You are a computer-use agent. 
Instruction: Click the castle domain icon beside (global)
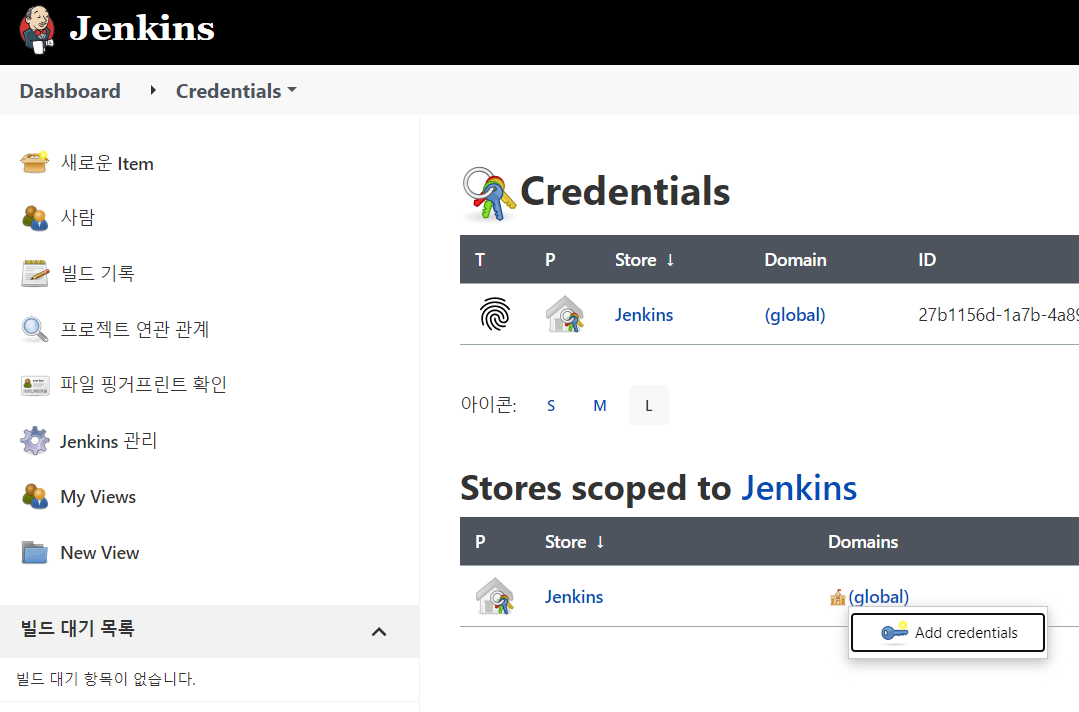(837, 597)
